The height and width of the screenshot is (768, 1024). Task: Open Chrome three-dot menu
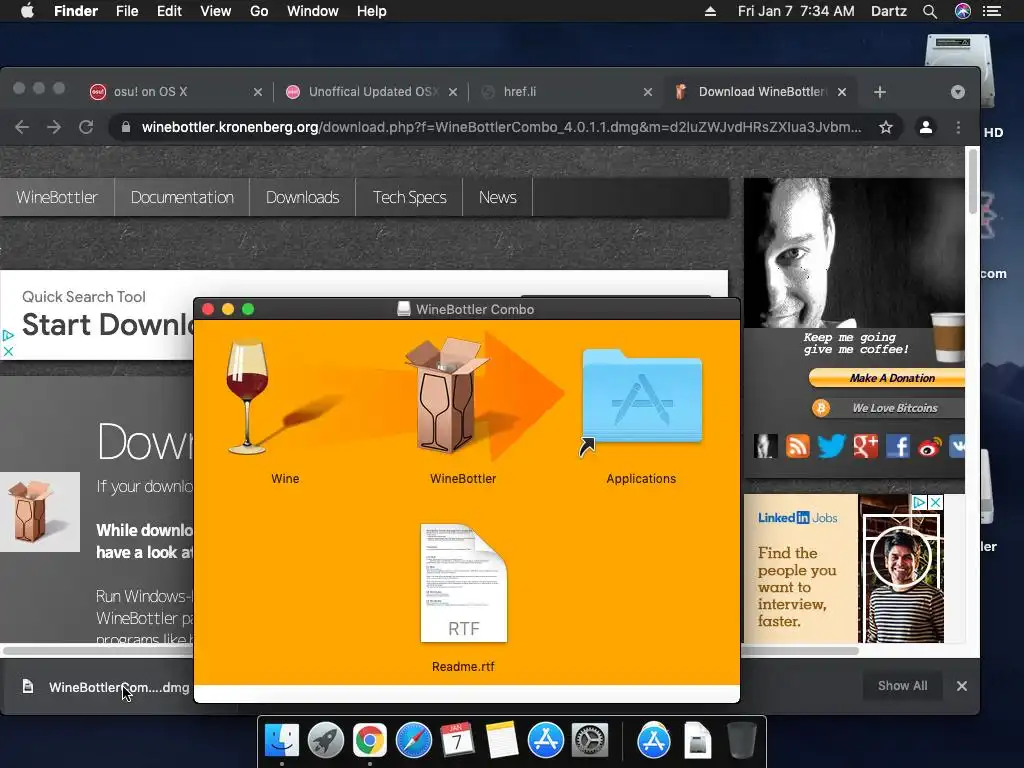click(958, 127)
